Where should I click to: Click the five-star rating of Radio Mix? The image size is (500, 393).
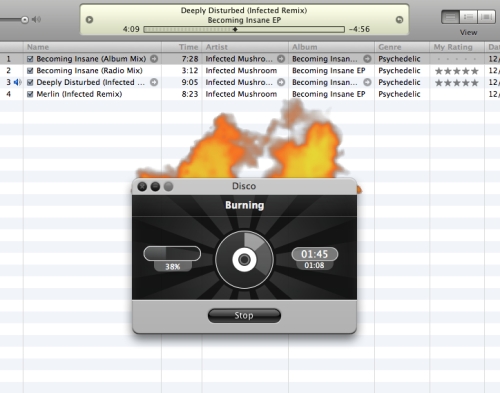[x=456, y=71]
